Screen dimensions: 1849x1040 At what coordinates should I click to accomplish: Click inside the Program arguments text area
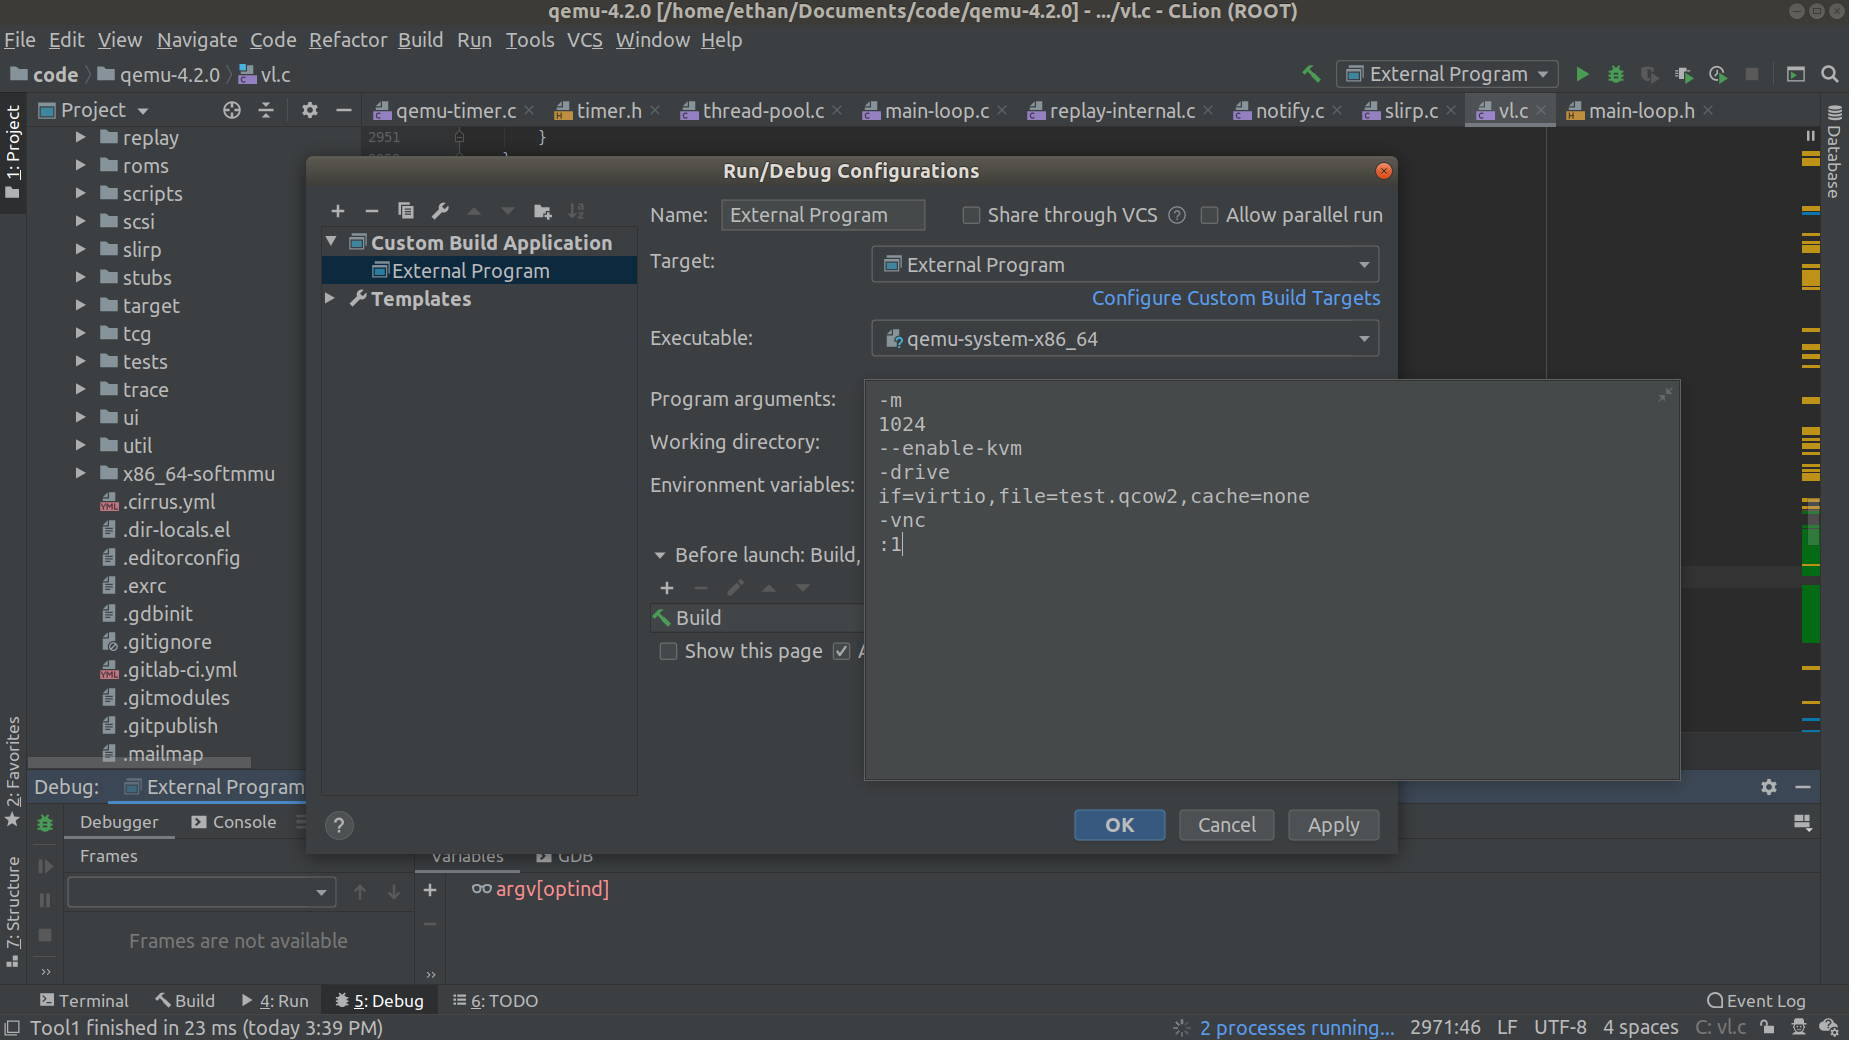pos(1272,580)
